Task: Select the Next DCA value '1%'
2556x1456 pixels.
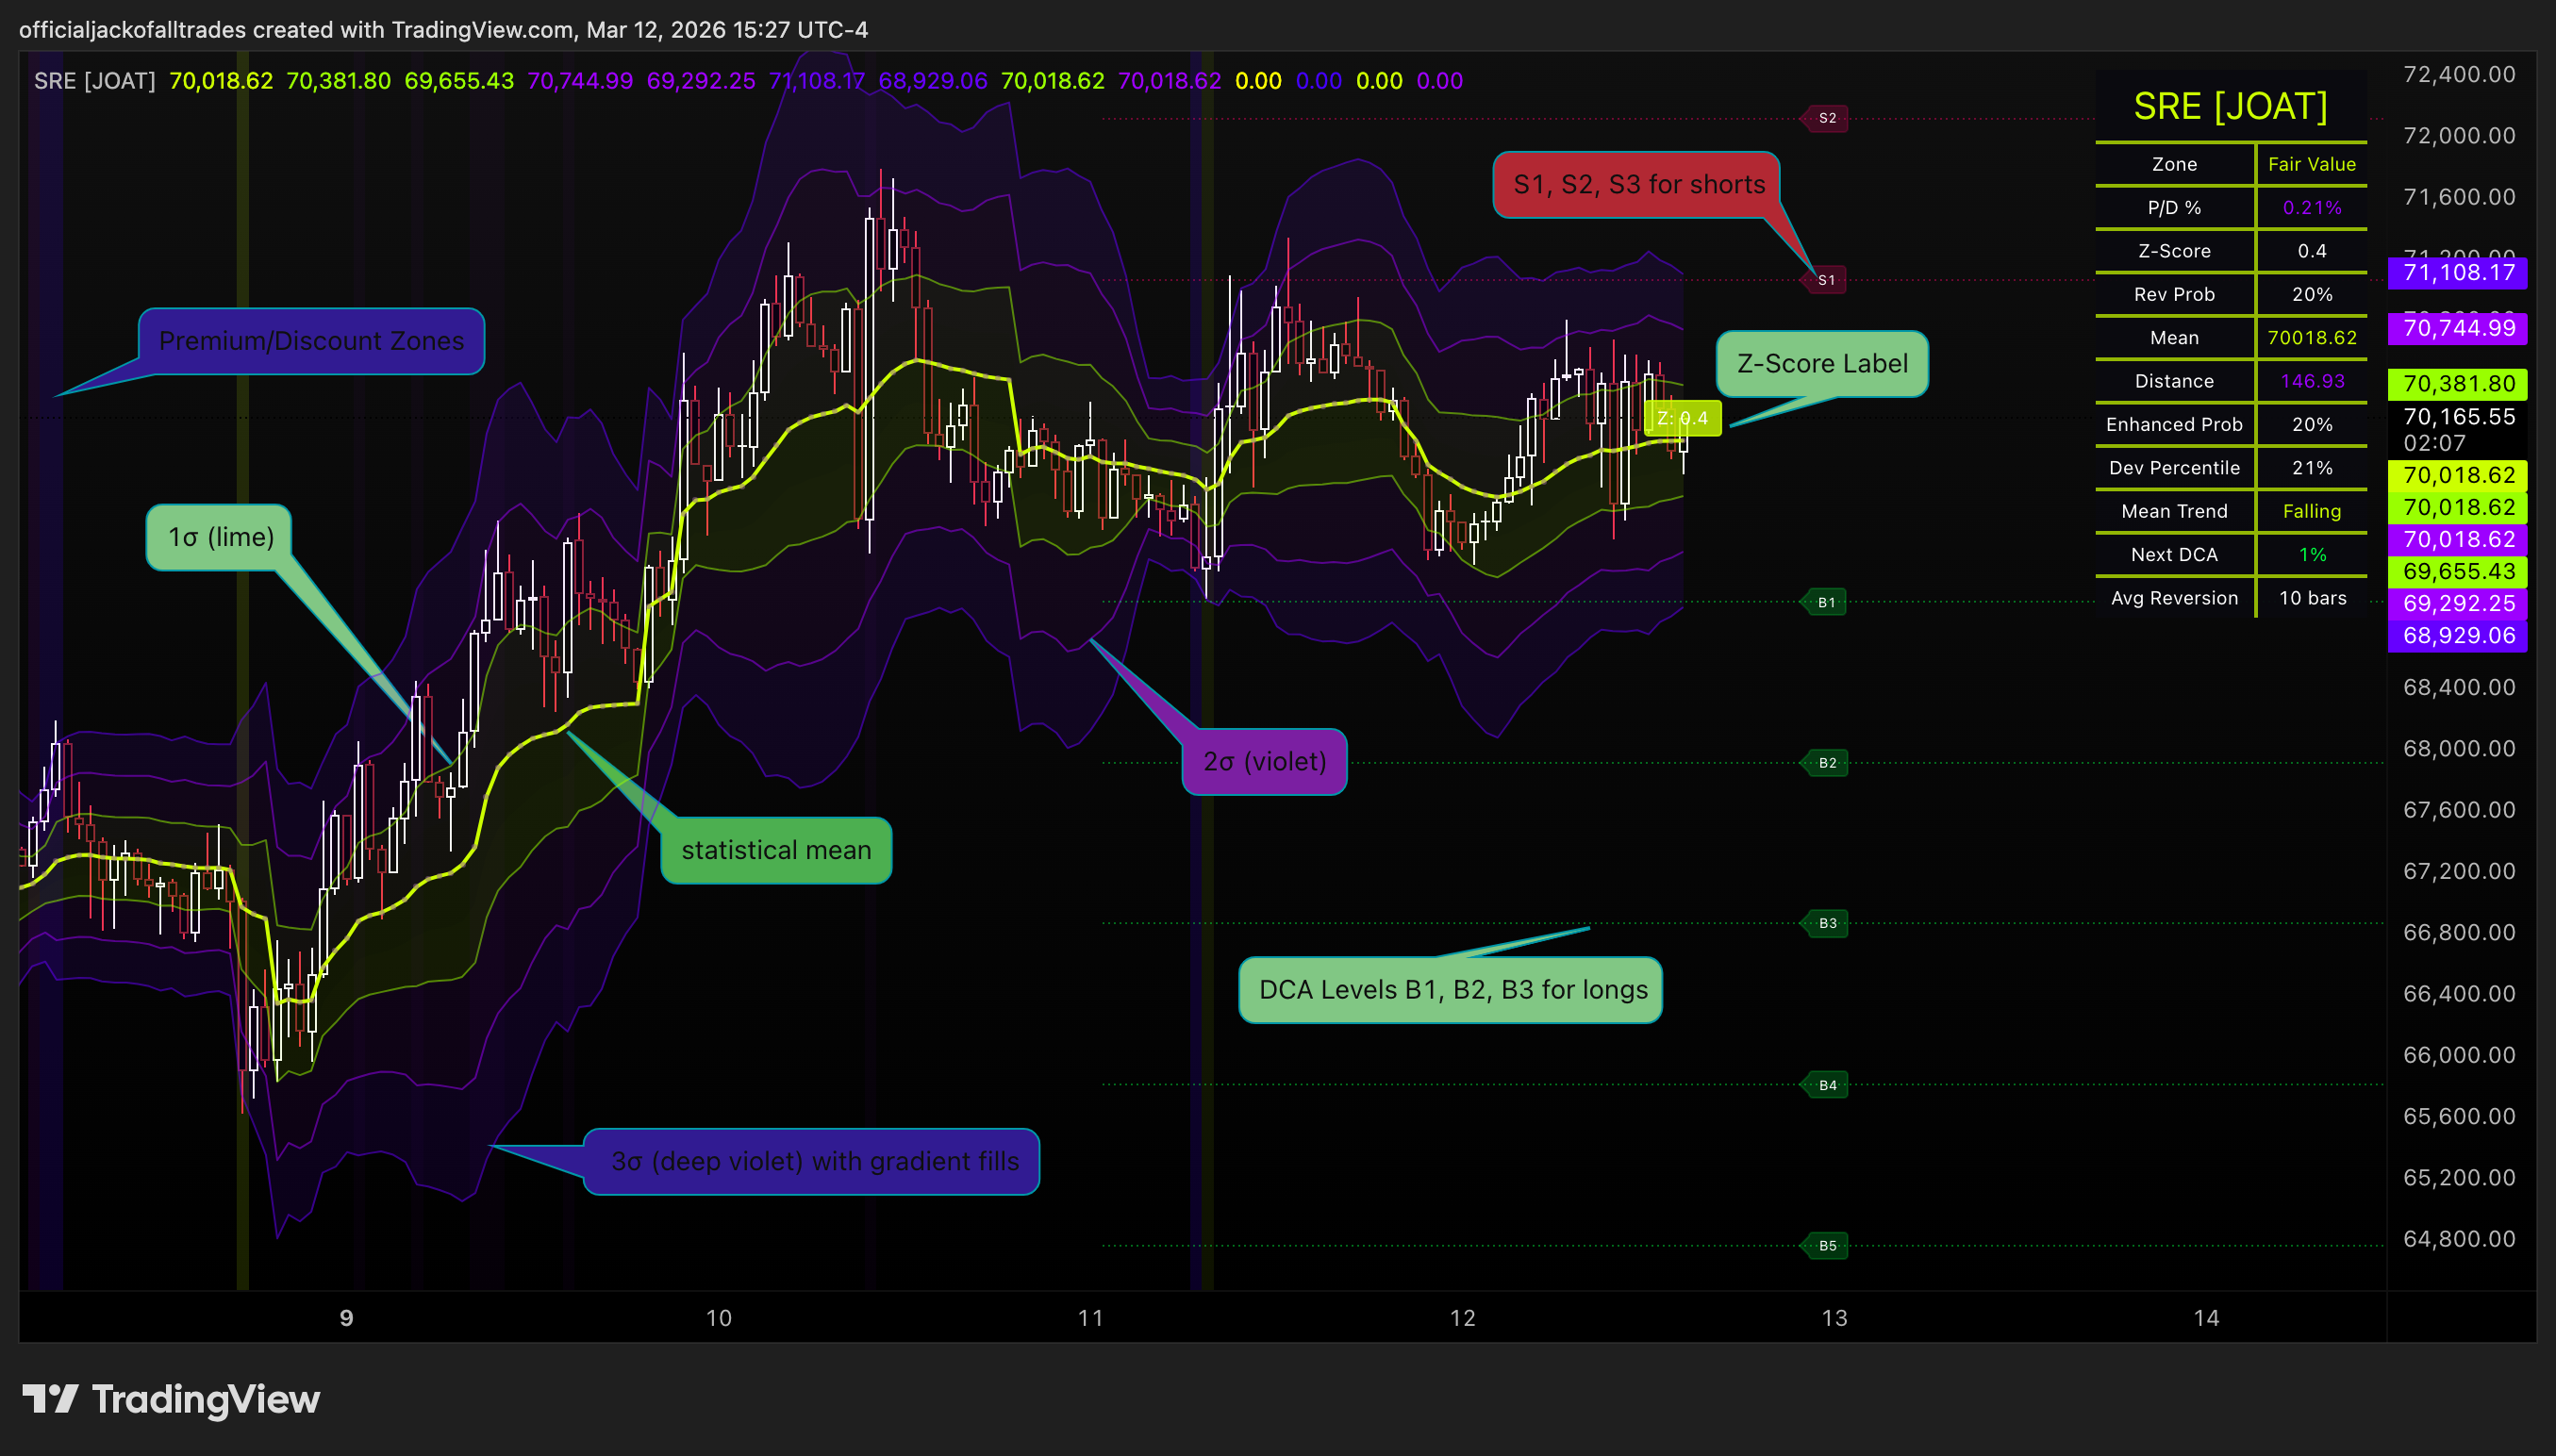Action: click(x=2311, y=555)
